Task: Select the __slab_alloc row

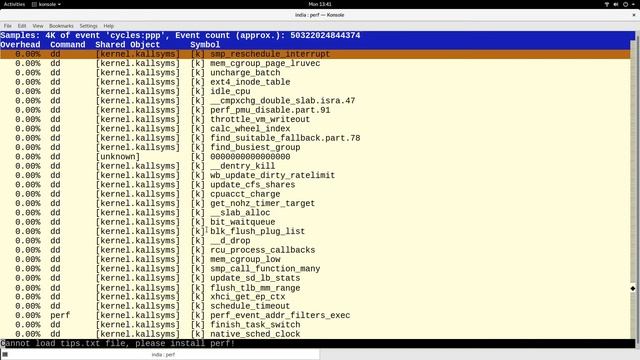Action: 315,213
